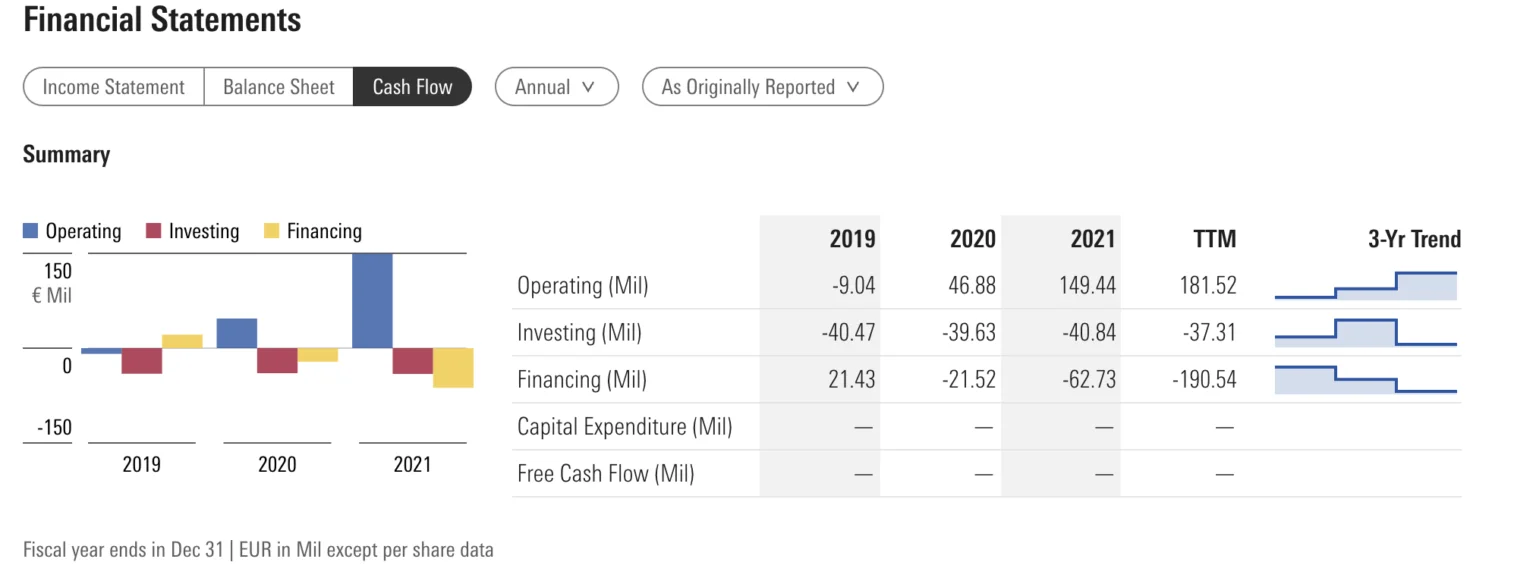Viewport: 1536px width, 581px height.
Task: Select the Cash Flow tab
Action: point(412,87)
